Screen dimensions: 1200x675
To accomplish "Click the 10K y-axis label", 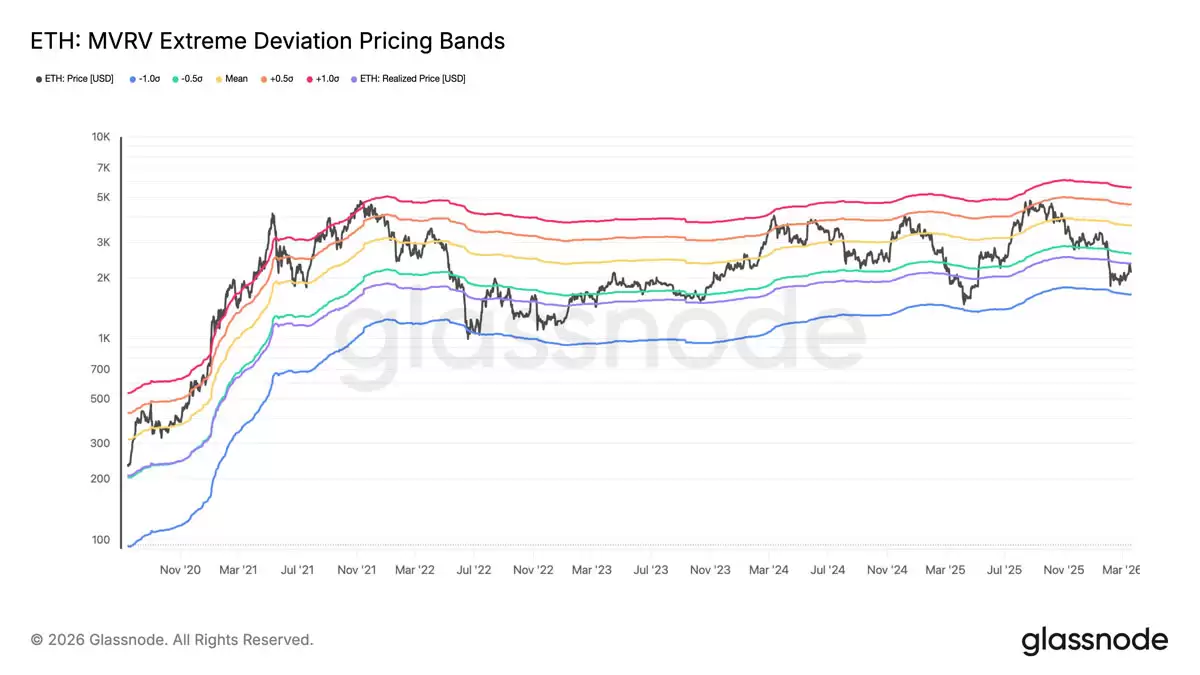I will click(x=101, y=137).
